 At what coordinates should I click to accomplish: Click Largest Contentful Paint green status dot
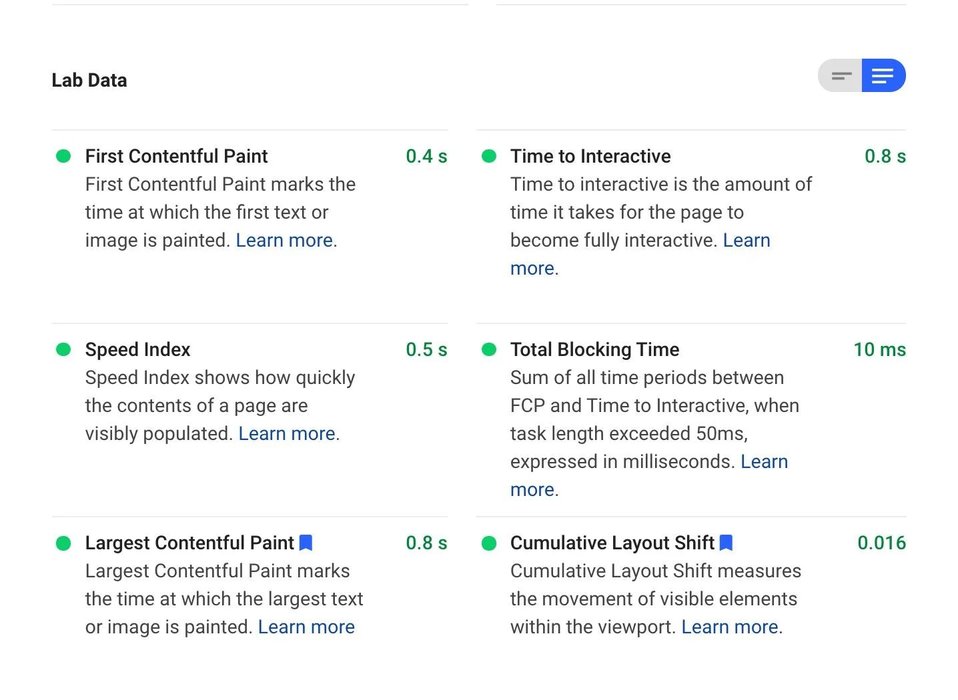pos(63,543)
